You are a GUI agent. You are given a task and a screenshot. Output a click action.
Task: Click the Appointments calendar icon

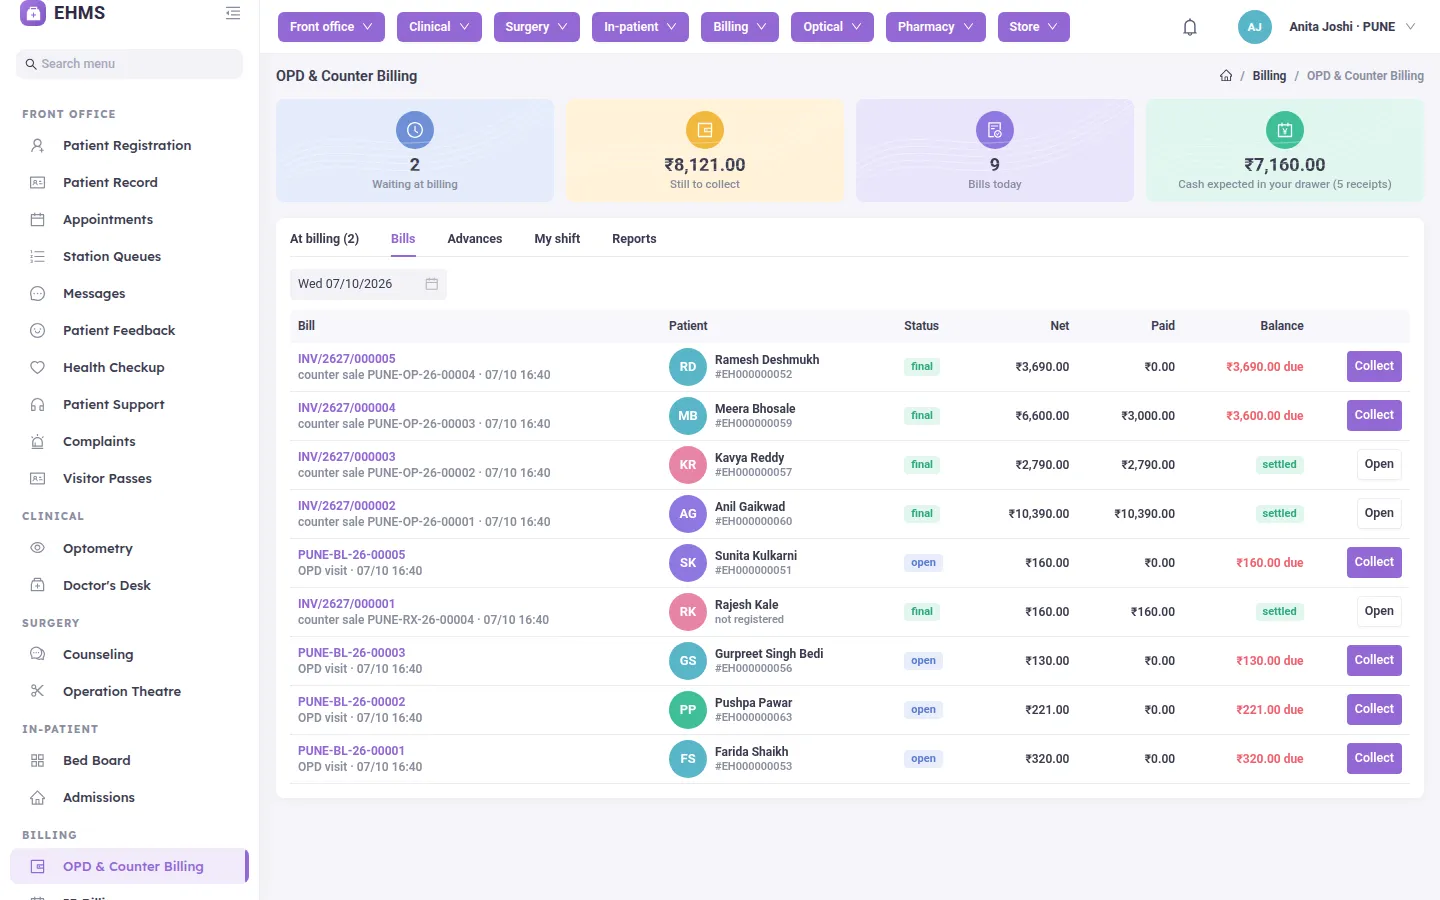pos(38,220)
